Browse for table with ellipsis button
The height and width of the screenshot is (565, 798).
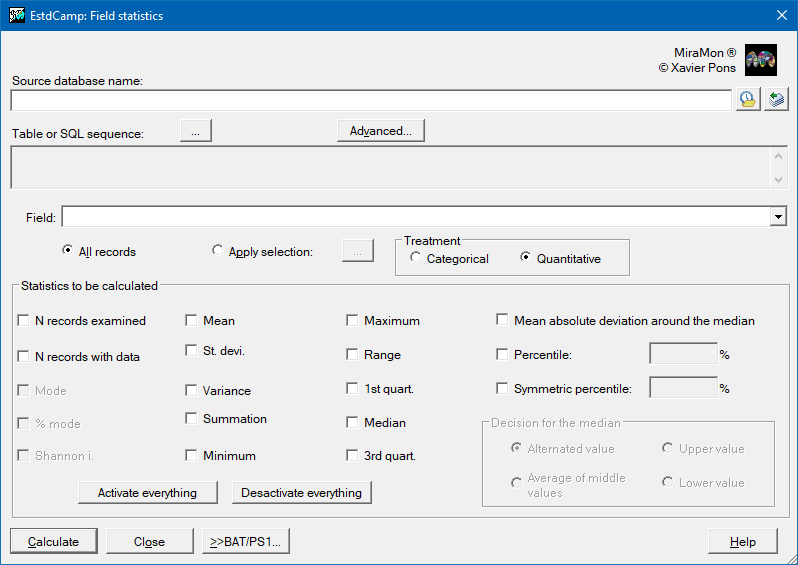tap(196, 131)
